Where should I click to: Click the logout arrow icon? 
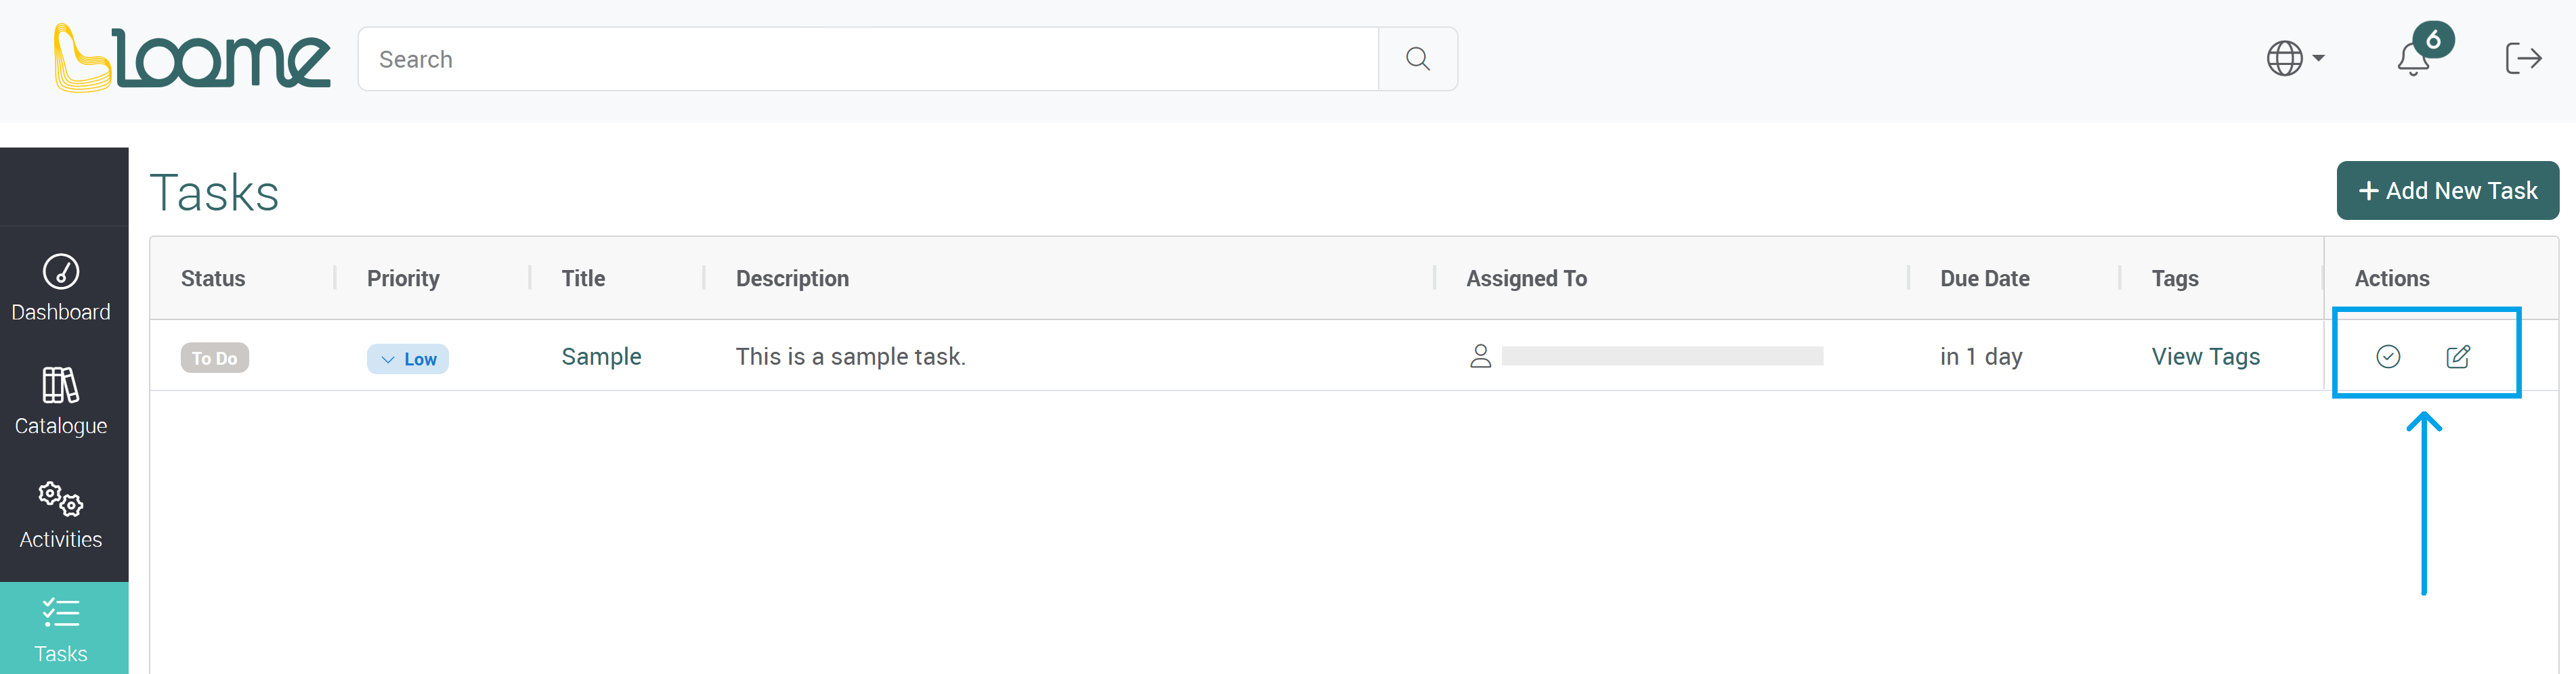point(2523,59)
